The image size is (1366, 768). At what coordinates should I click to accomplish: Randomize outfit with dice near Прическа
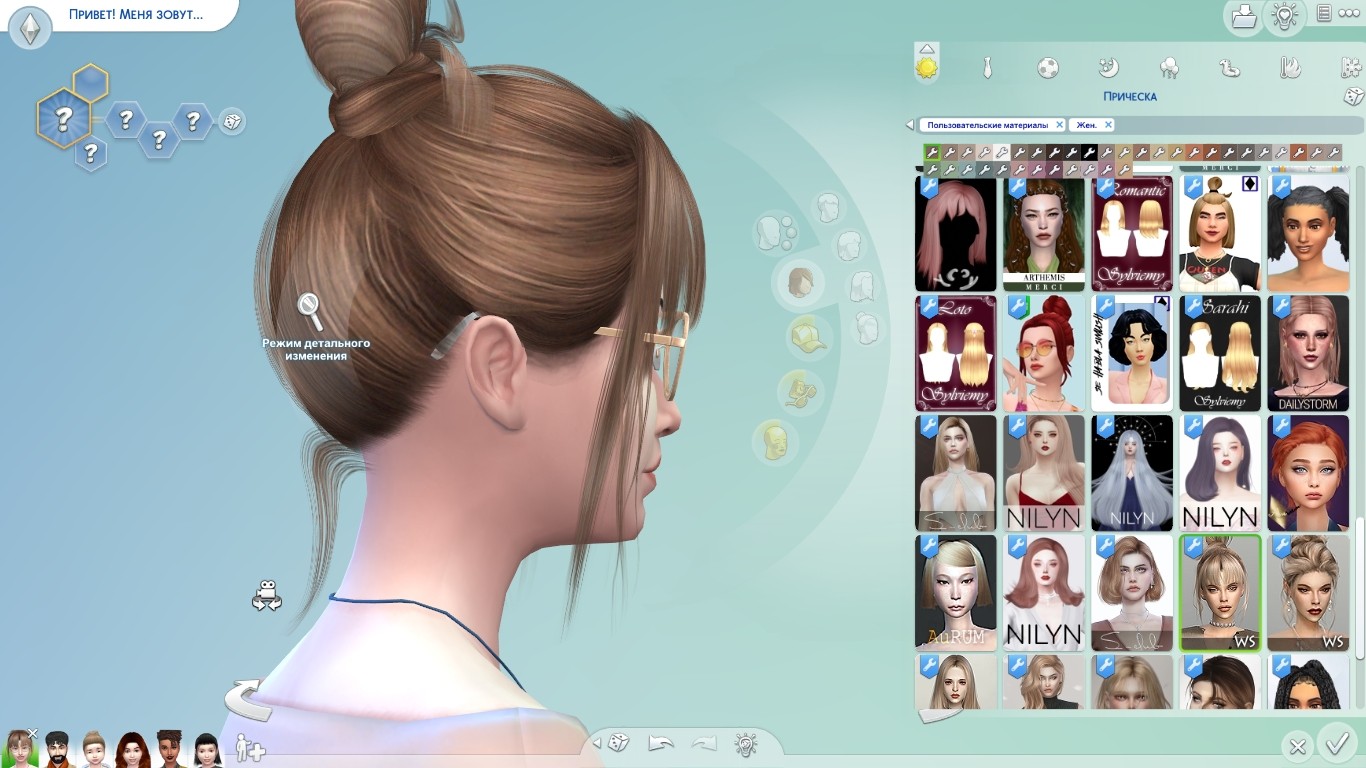(x=1352, y=97)
